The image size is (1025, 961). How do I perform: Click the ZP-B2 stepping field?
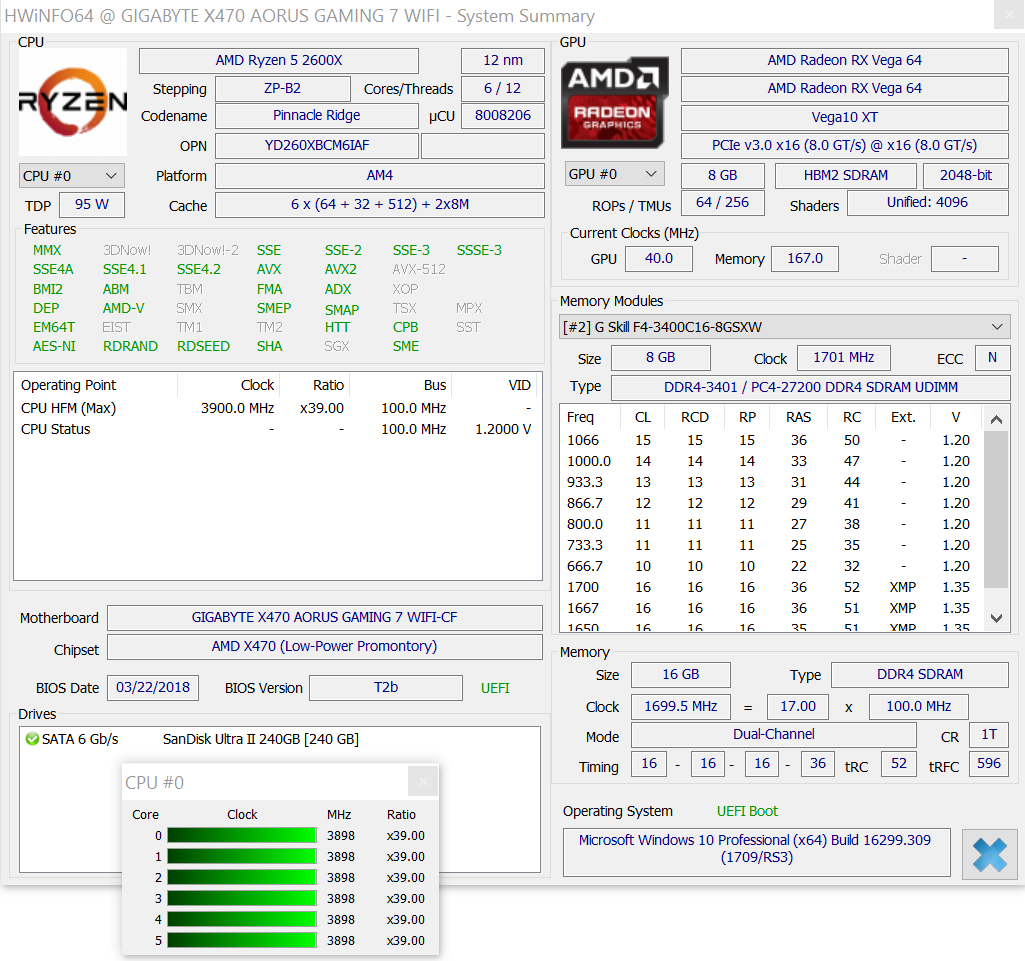tap(282, 89)
